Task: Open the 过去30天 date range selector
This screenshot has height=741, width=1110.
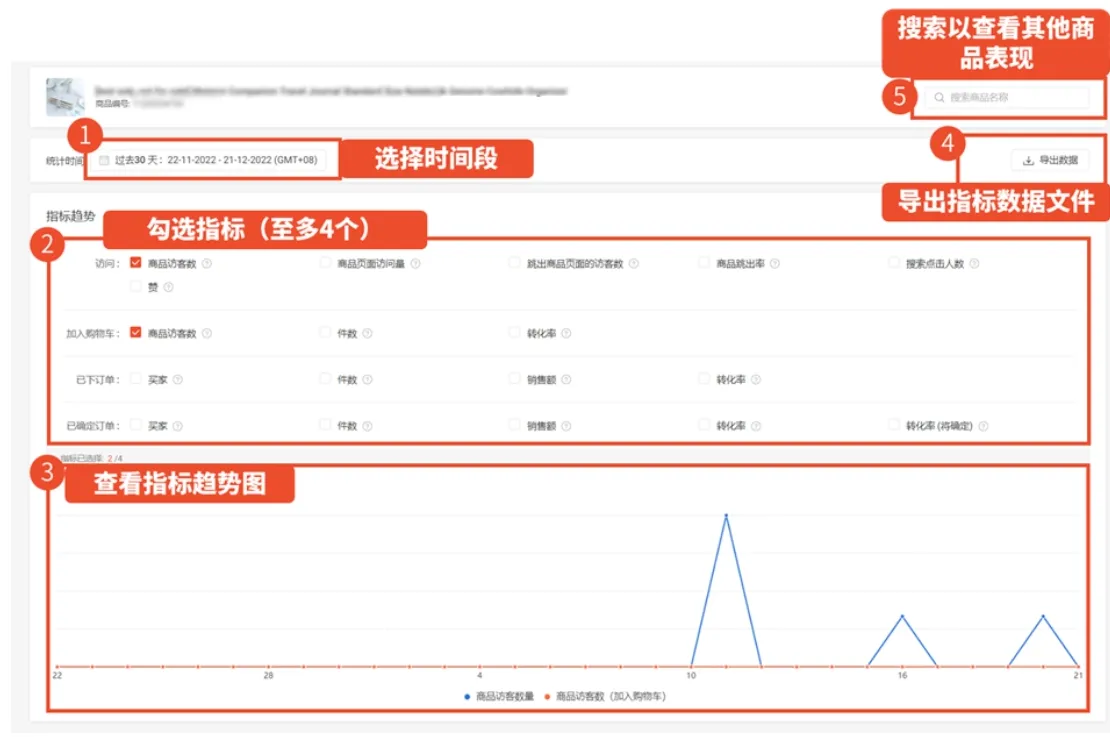Action: (x=210, y=159)
